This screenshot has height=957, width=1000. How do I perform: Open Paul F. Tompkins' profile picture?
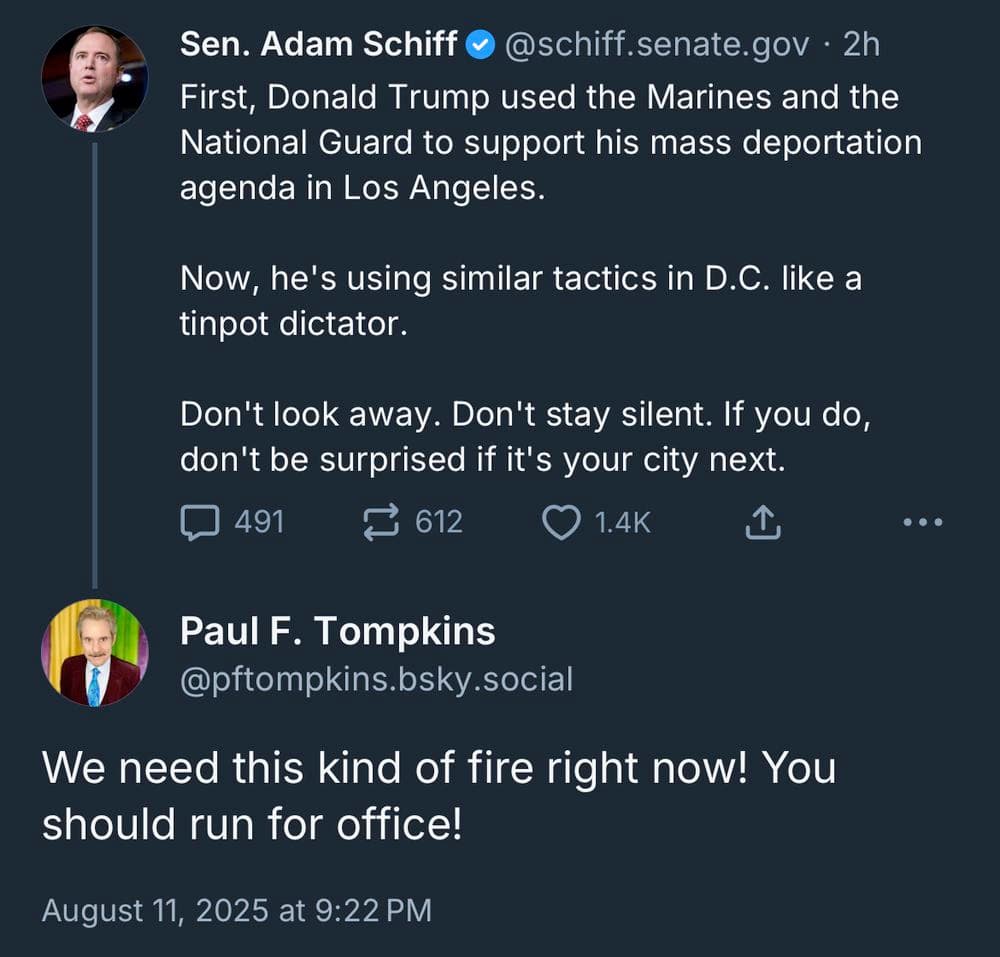click(x=95, y=652)
